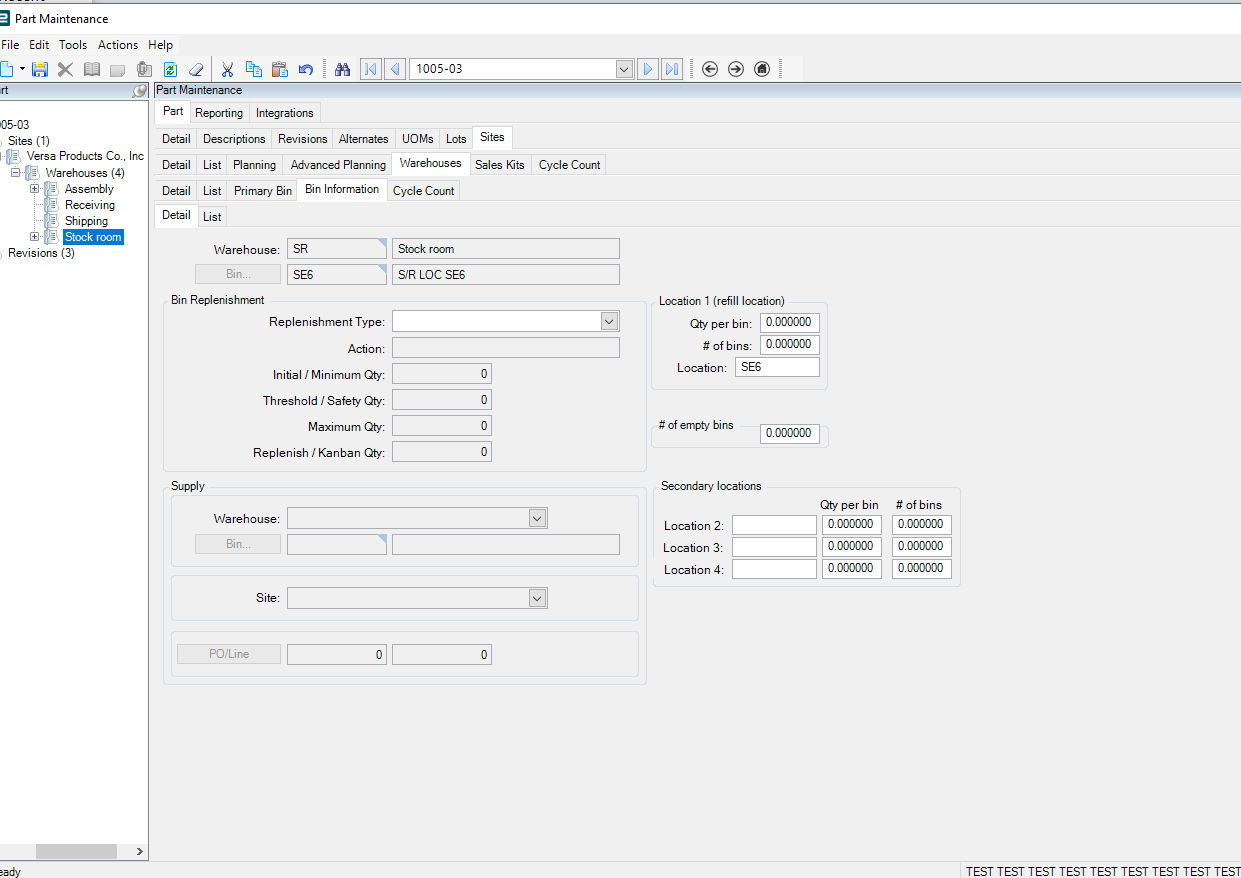Click the Refresh toolbar icon
The height and width of the screenshot is (878, 1241).
click(x=170, y=69)
